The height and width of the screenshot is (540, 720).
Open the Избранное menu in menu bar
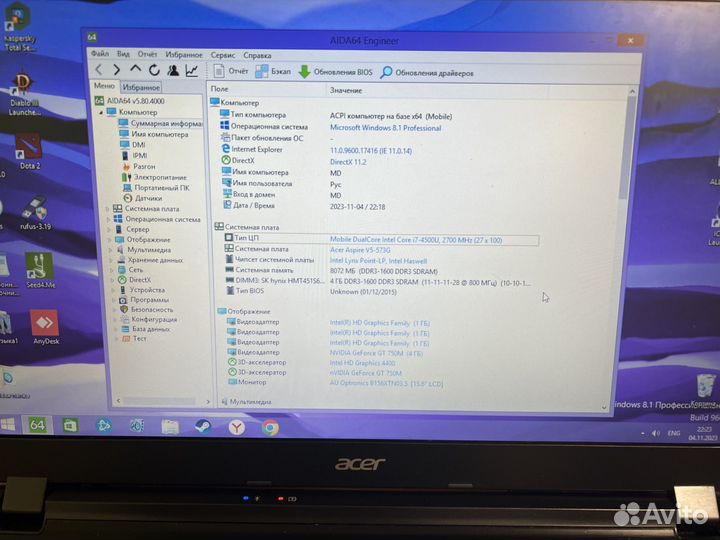(x=184, y=55)
